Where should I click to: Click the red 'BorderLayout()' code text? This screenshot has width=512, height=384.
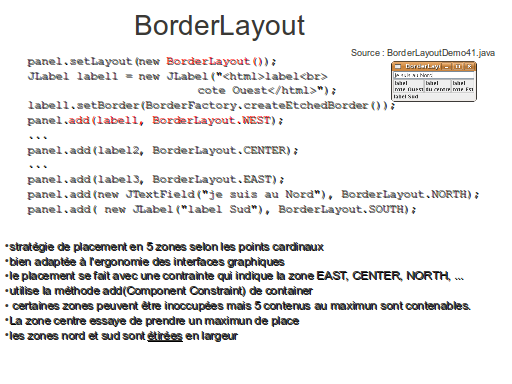217,62
